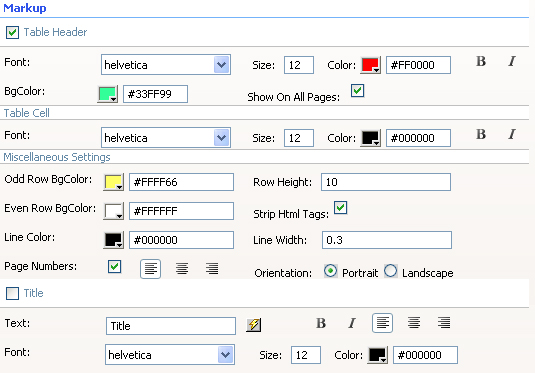
Task: Click the Table Header label text
Action: click(x=55, y=32)
